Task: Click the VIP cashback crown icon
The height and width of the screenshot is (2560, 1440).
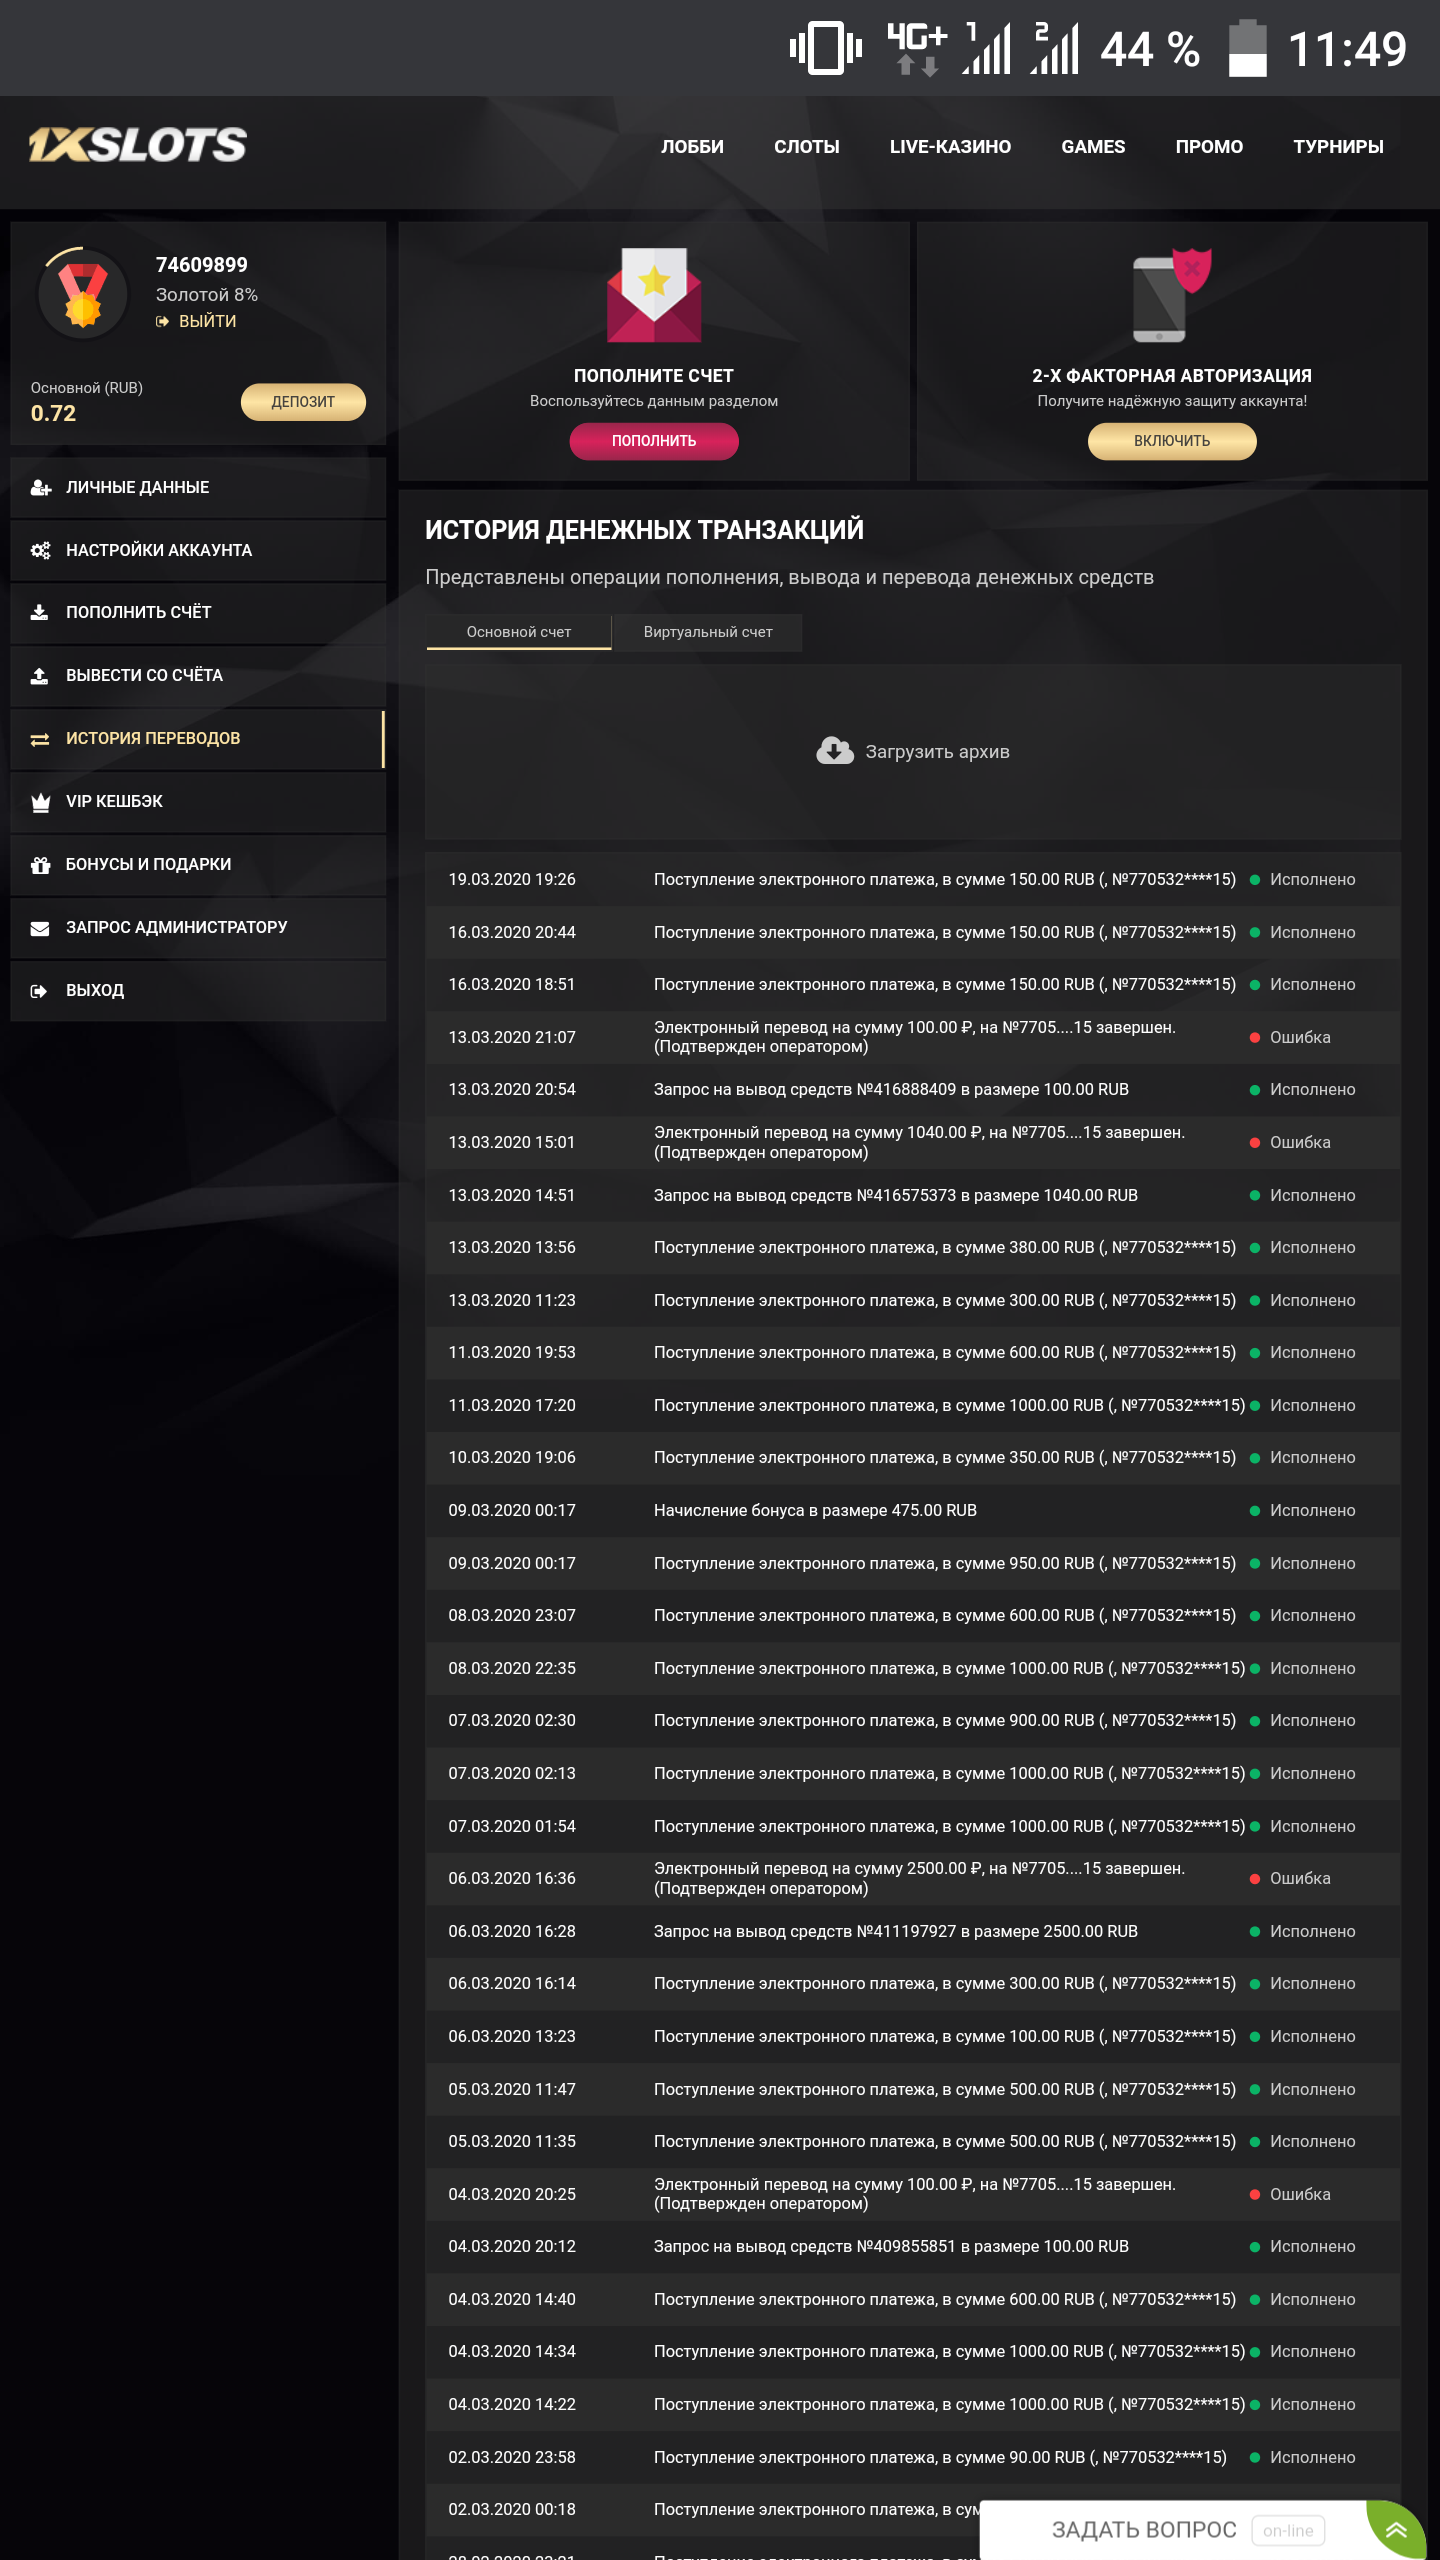Action: (x=40, y=802)
